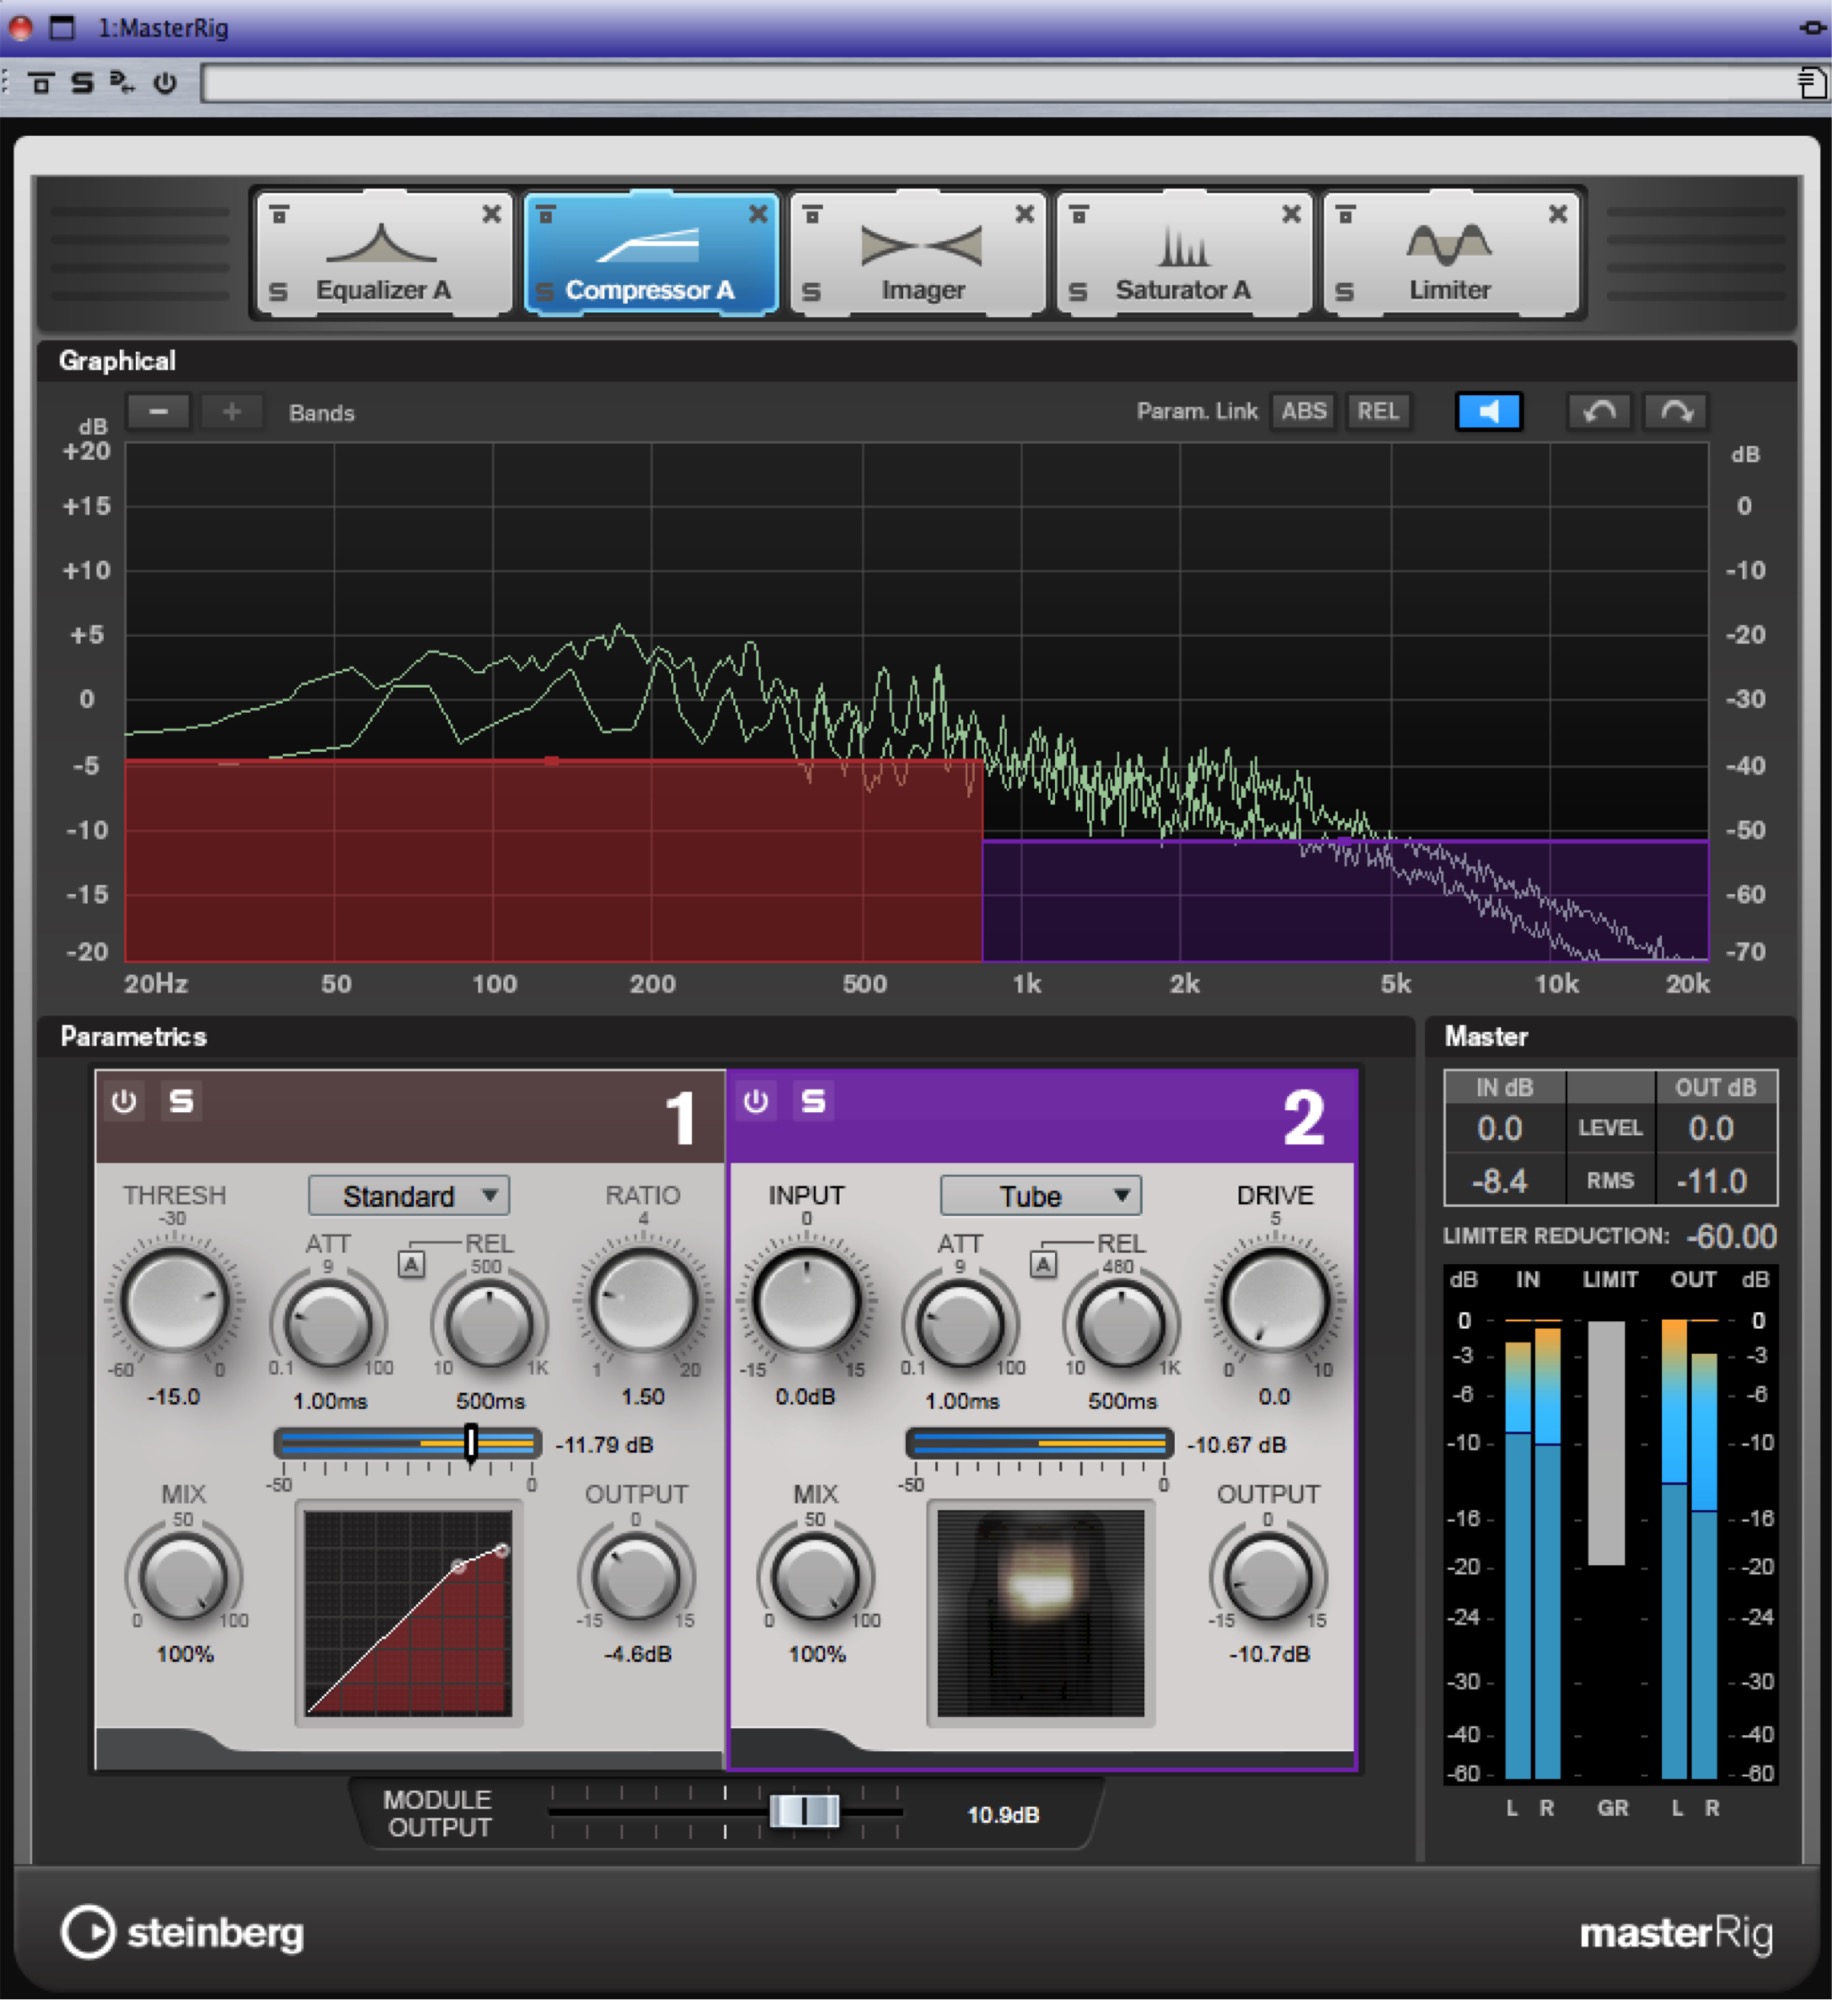The image size is (1832, 2000).
Task: Bypass the Imager module icon
Action: pos(813,214)
